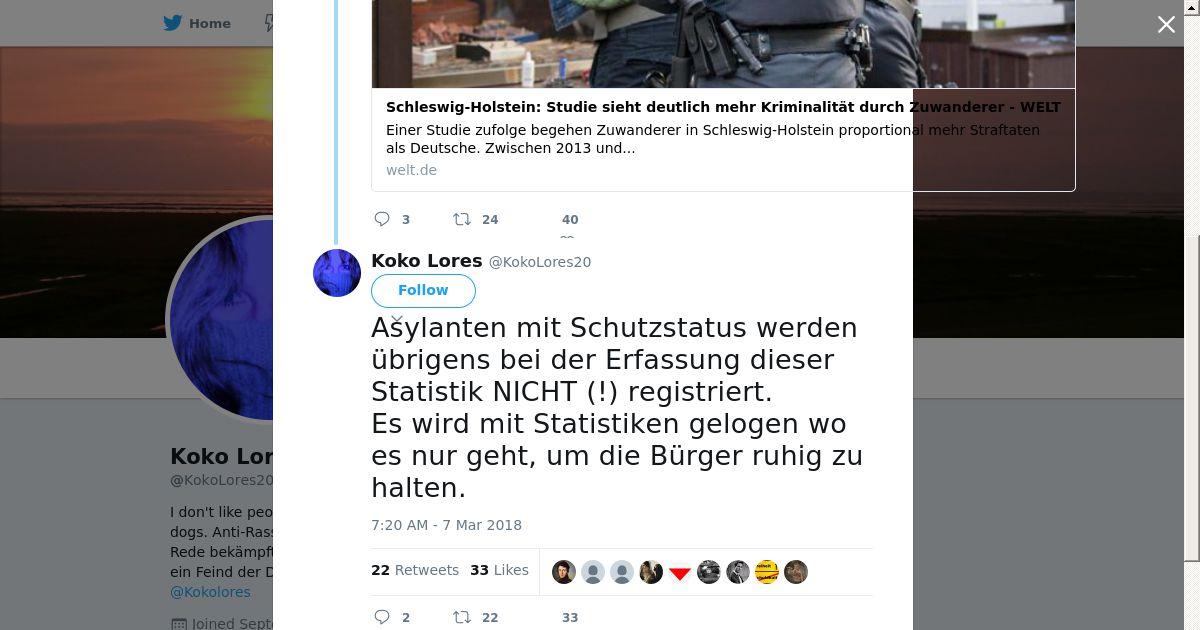Click the yellow liker avatar
1200x630 pixels.
pos(767,572)
